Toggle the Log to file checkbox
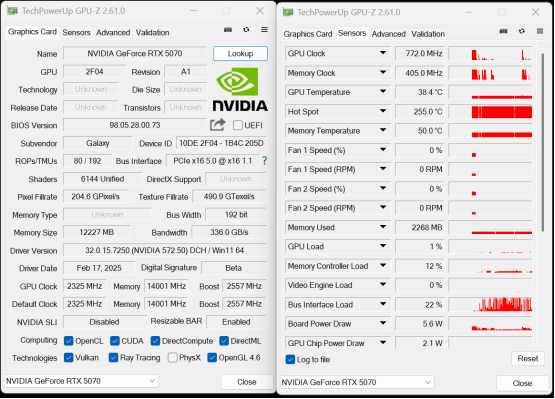 290,360
